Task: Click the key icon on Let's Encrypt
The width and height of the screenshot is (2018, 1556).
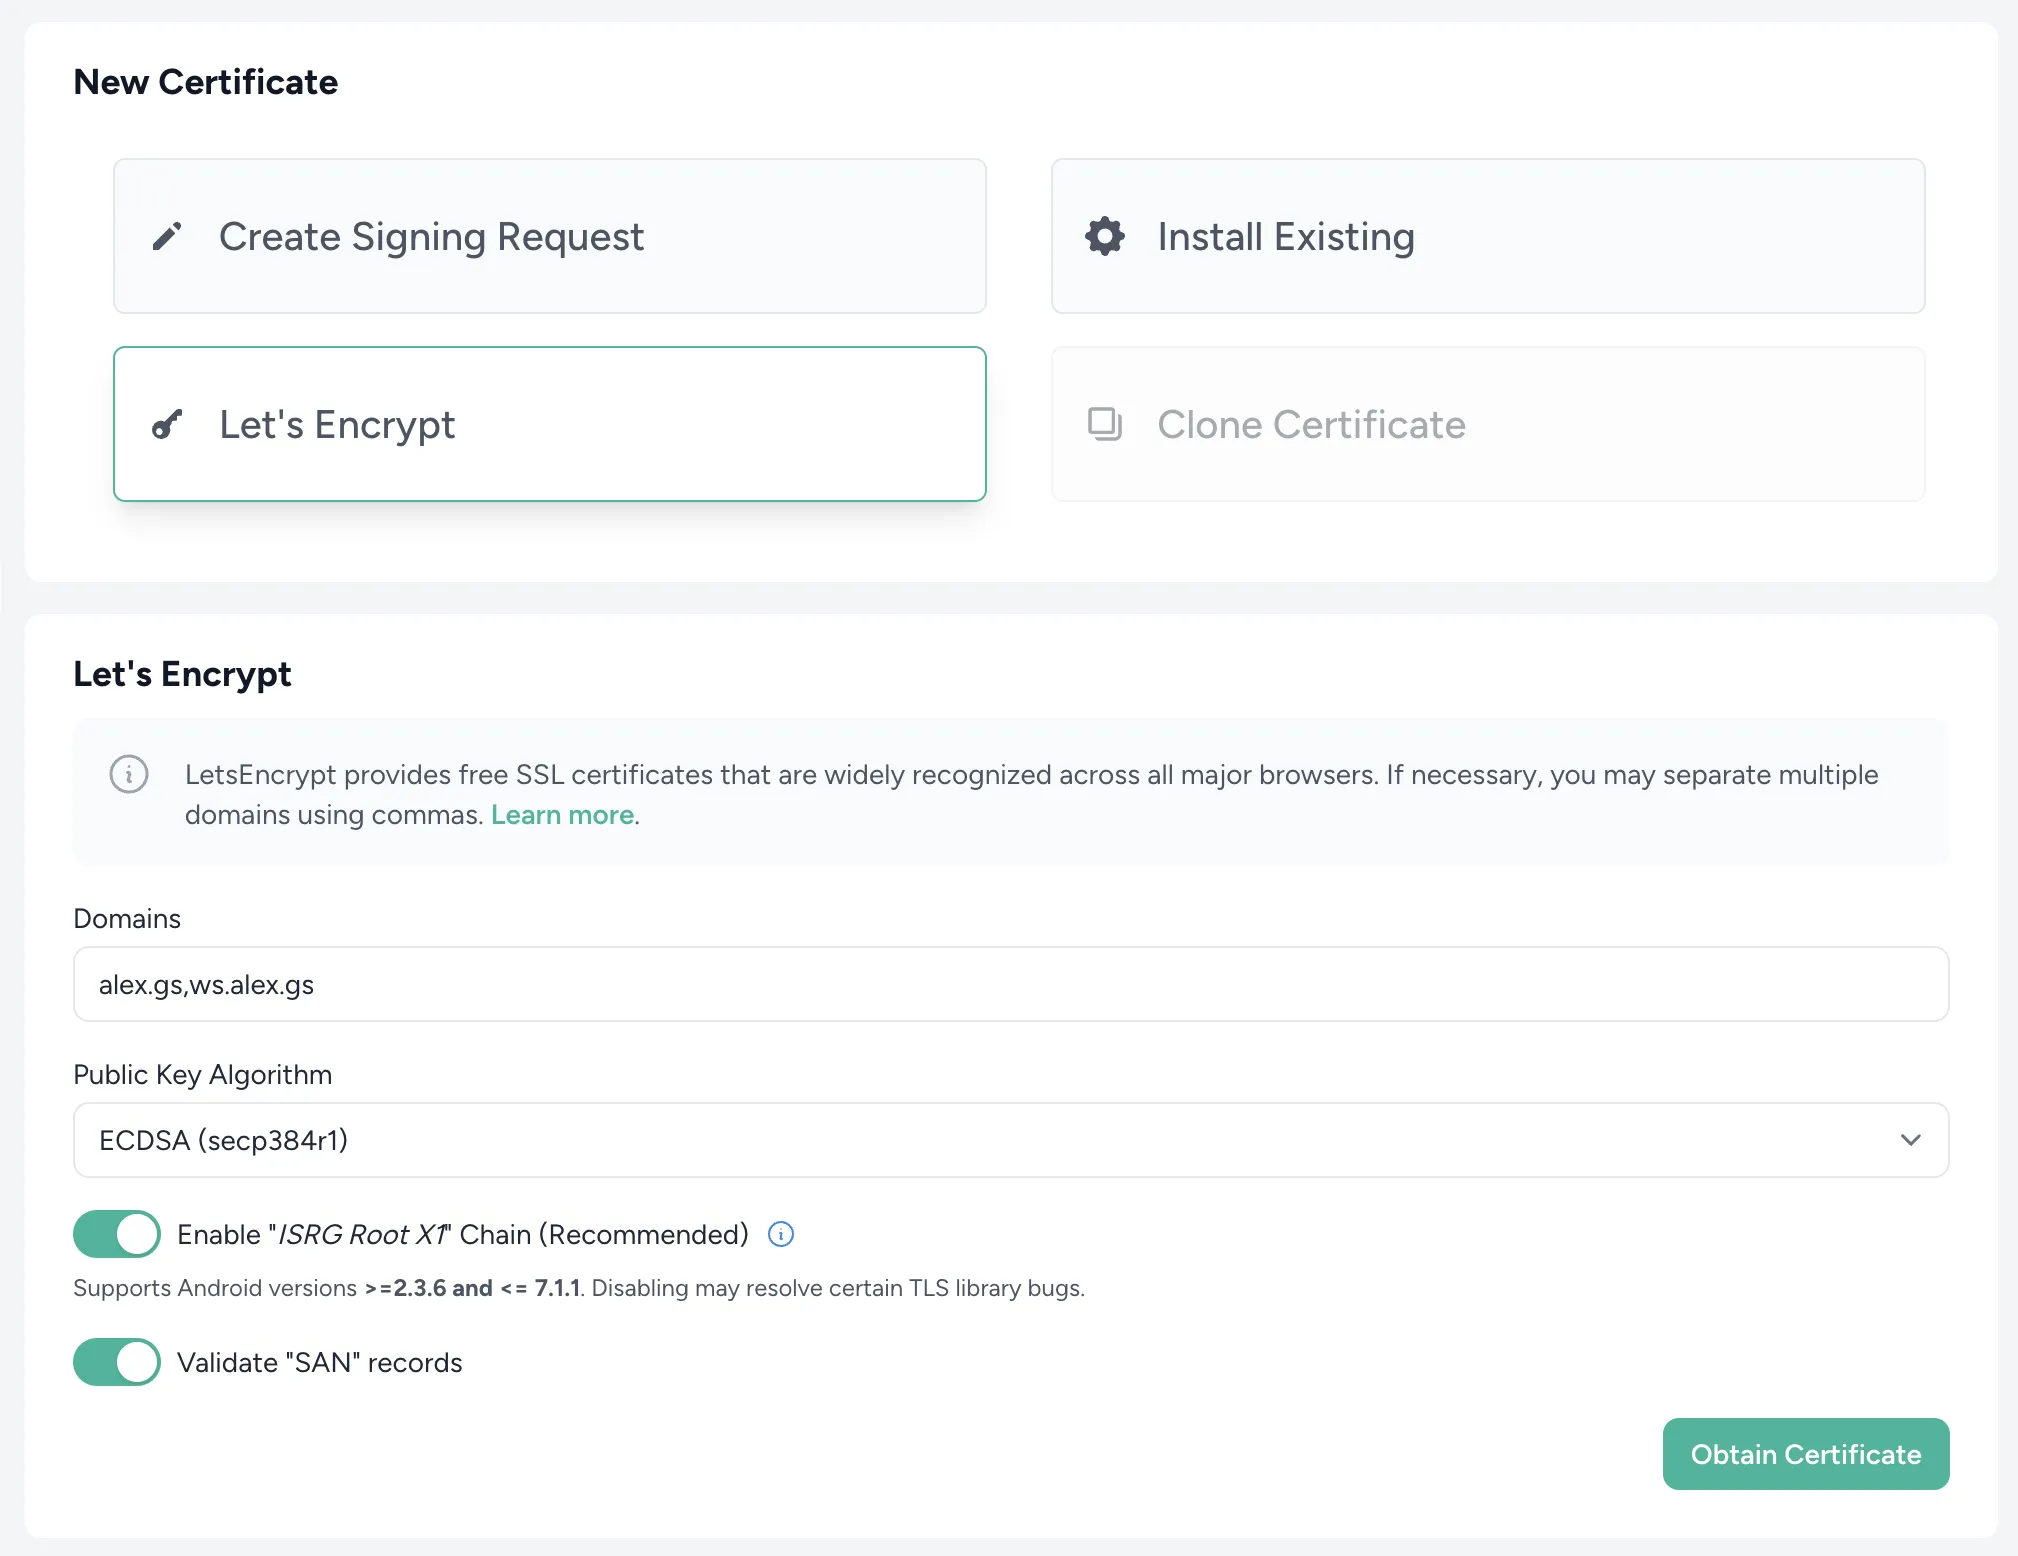Action: pos(167,424)
